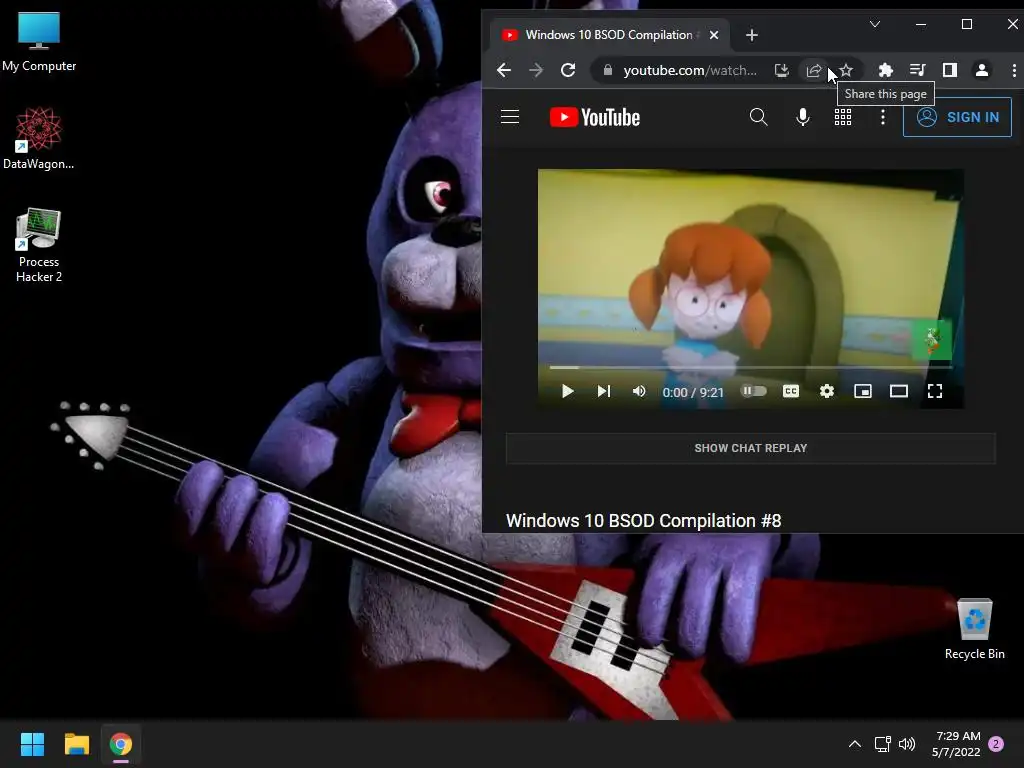Toggle autoplay switch in player
This screenshot has height=768, width=1024.
(753, 391)
